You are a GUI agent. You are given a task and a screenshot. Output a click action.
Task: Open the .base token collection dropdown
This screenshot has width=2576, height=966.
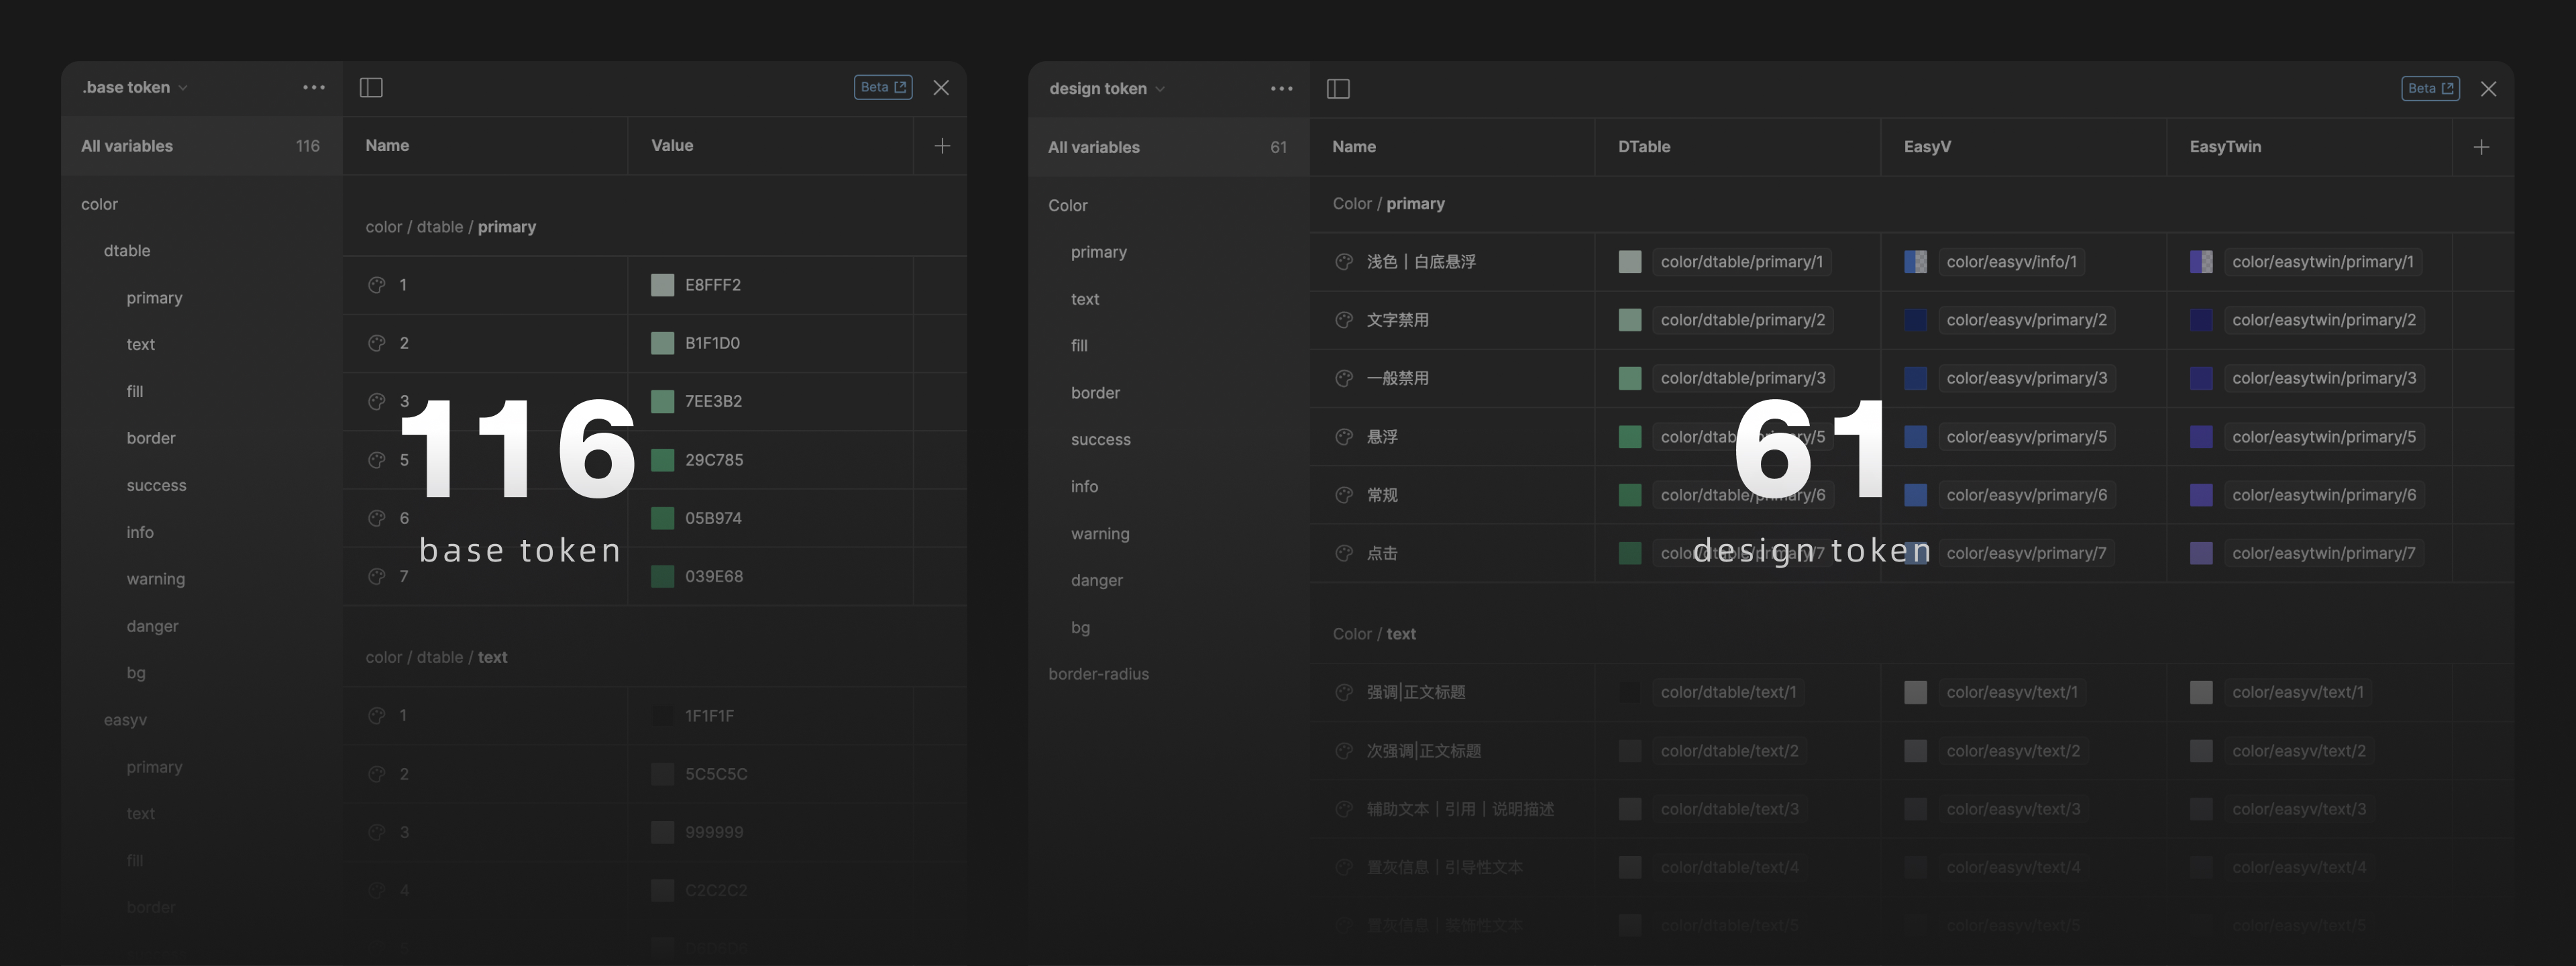coord(135,88)
